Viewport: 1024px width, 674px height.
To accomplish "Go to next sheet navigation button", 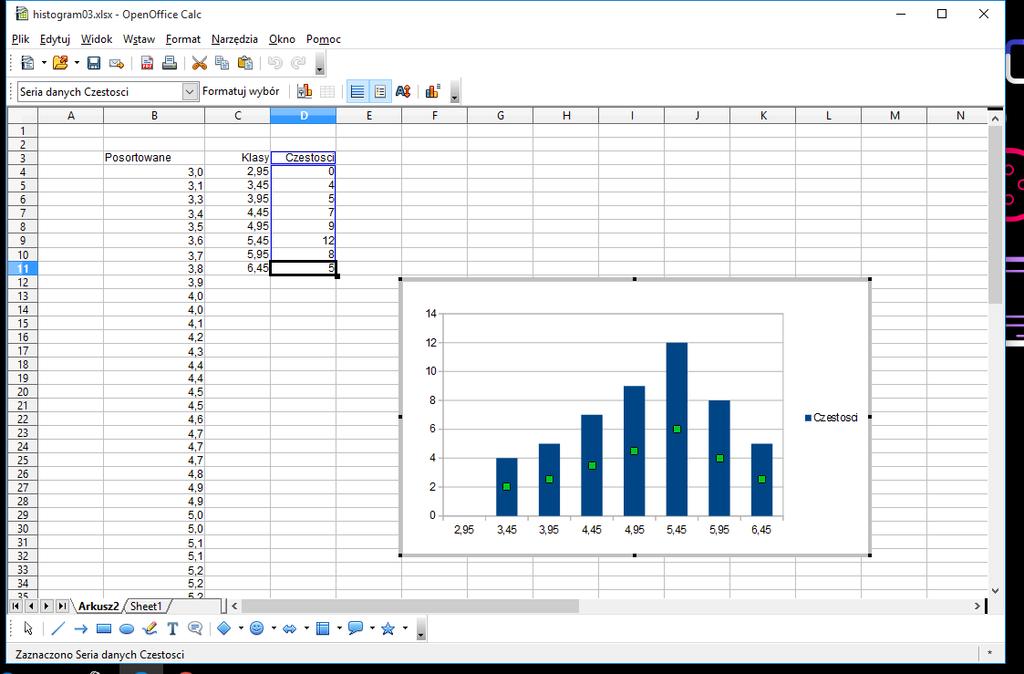I will 46,606.
